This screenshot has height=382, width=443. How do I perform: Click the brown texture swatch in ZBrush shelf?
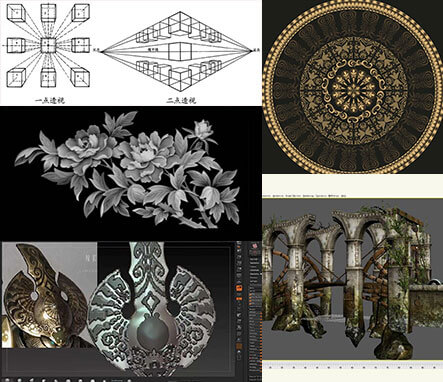pos(239,346)
